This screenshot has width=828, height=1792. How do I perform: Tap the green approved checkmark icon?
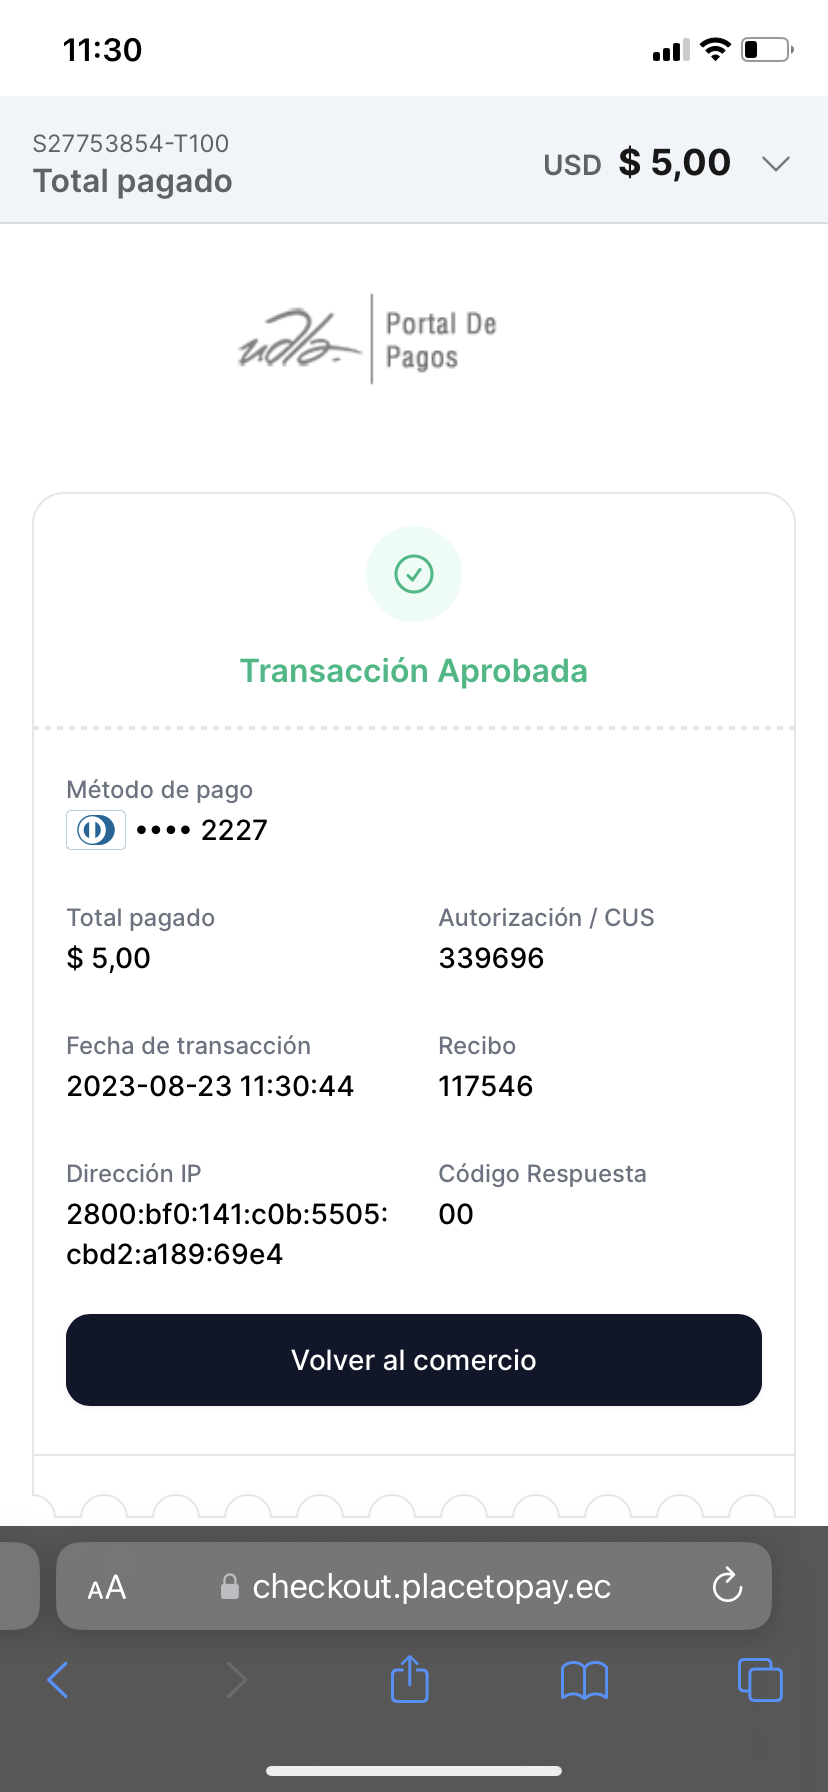[x=414, y=574]
